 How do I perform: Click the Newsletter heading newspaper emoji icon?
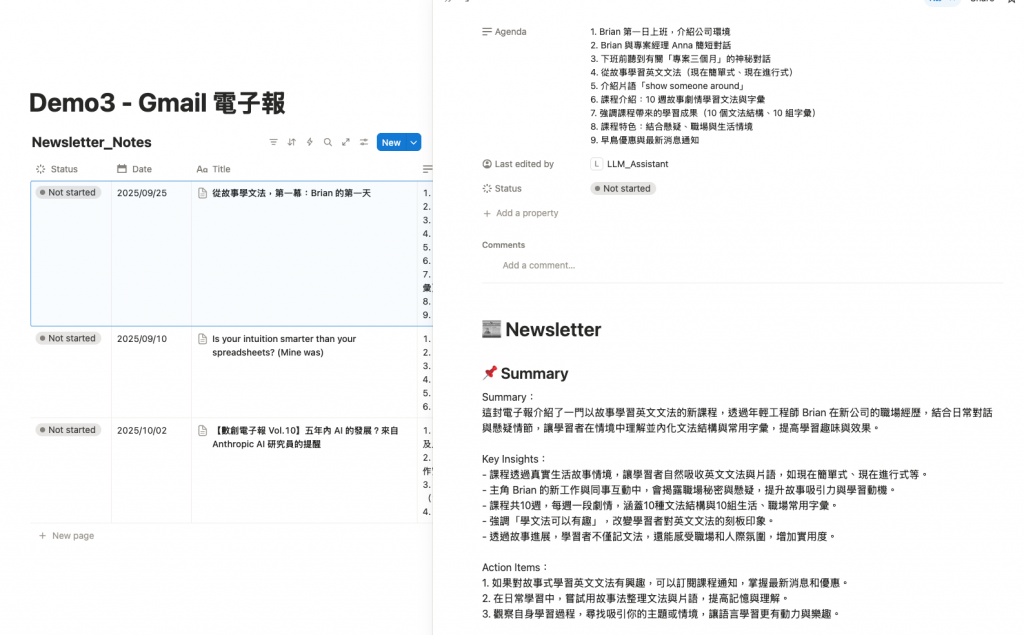(491, 329)
